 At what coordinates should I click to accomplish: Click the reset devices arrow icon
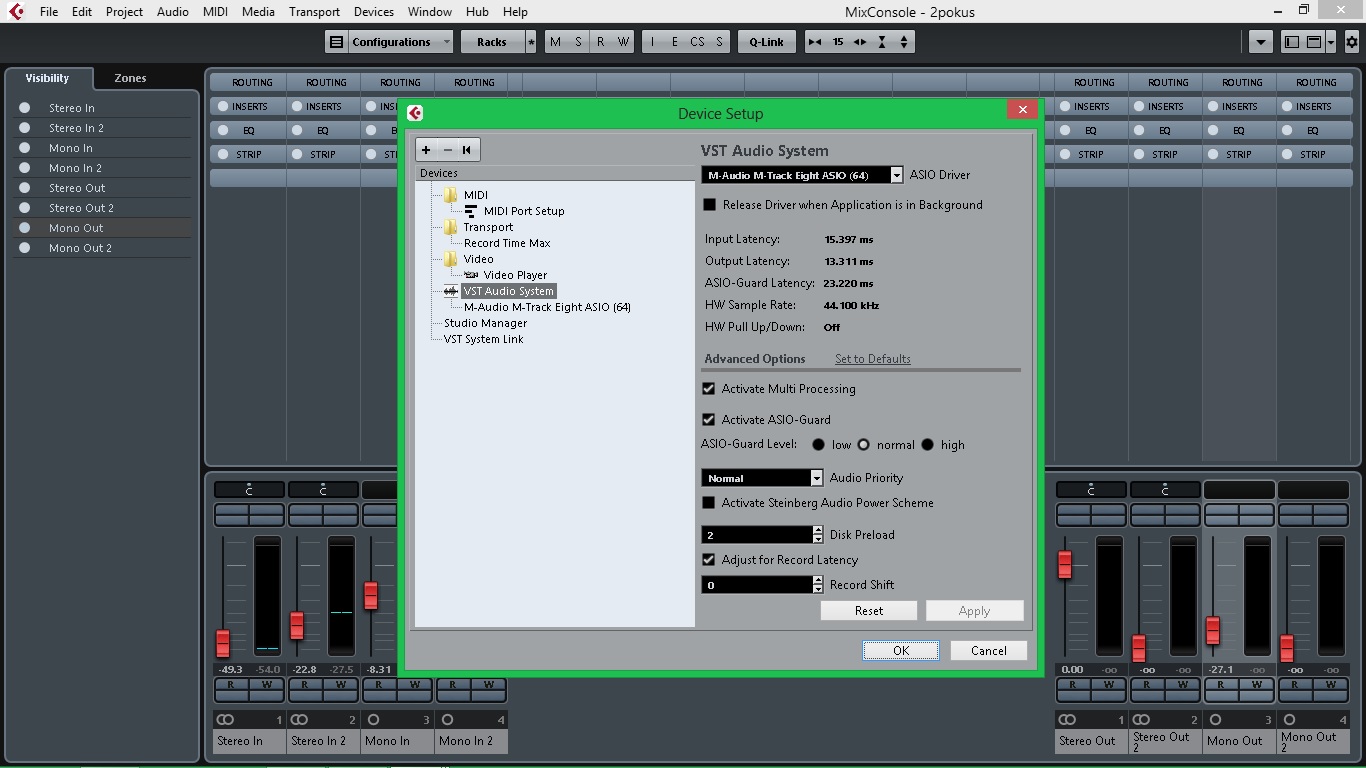466,150
